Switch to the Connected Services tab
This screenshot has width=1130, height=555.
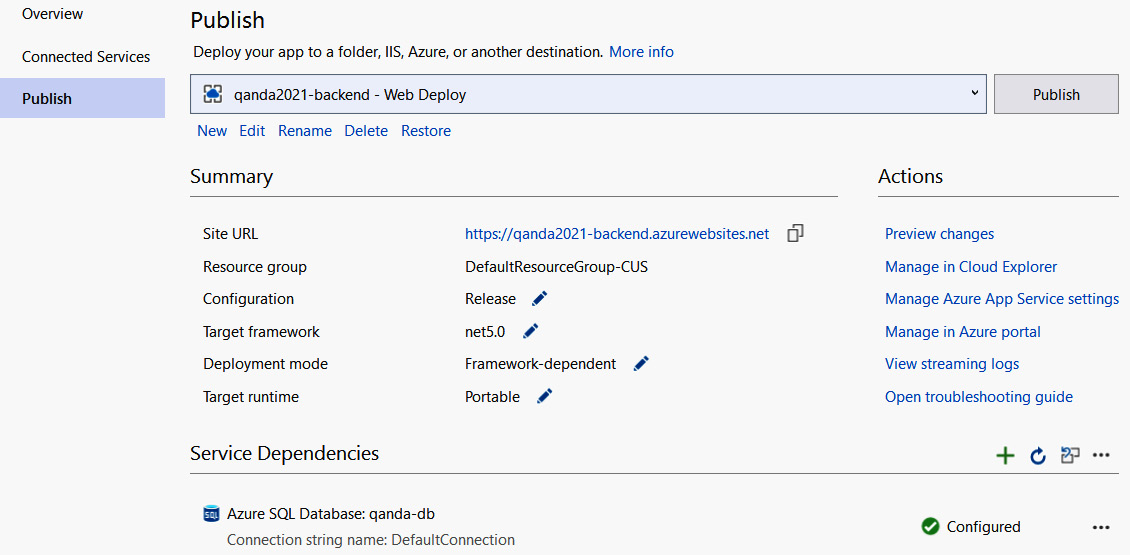[x=86, y=56]
